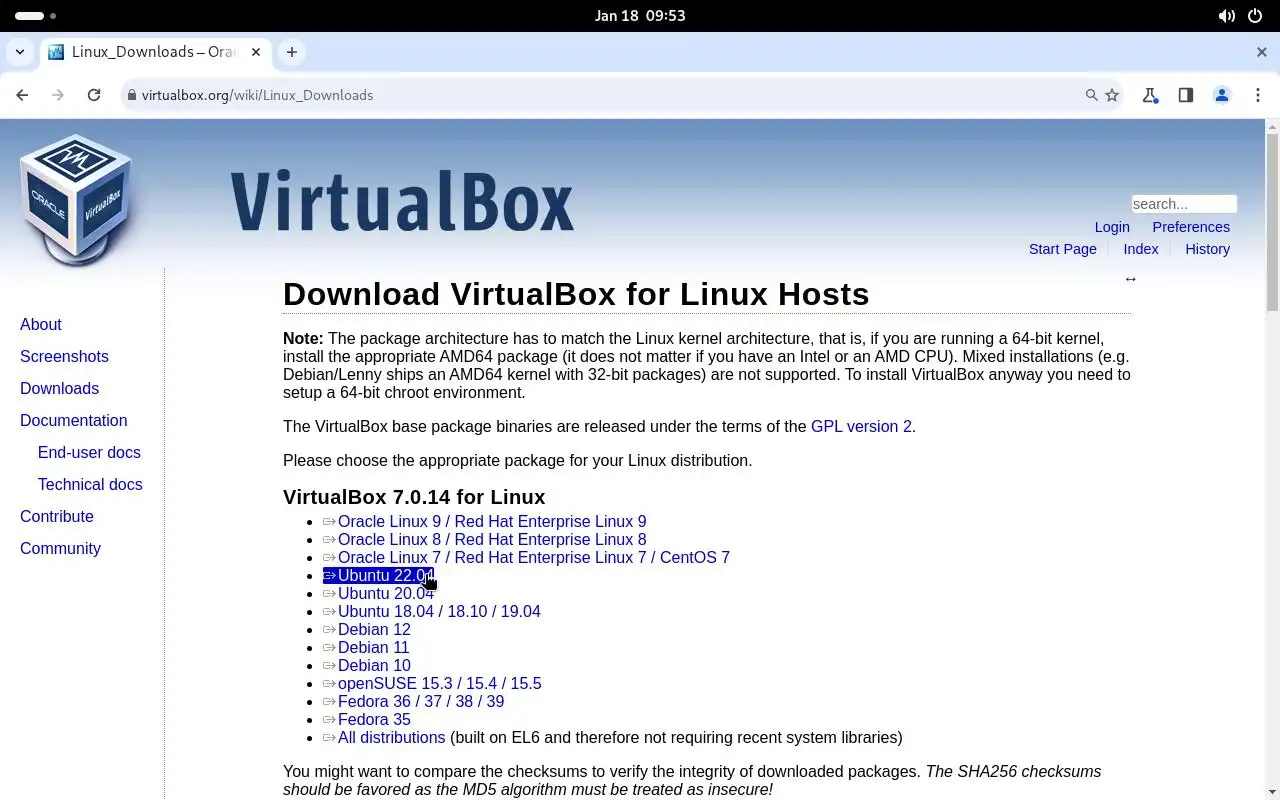Open the All distributions link
Screen dimensions: 1280x800
point(384,737)
